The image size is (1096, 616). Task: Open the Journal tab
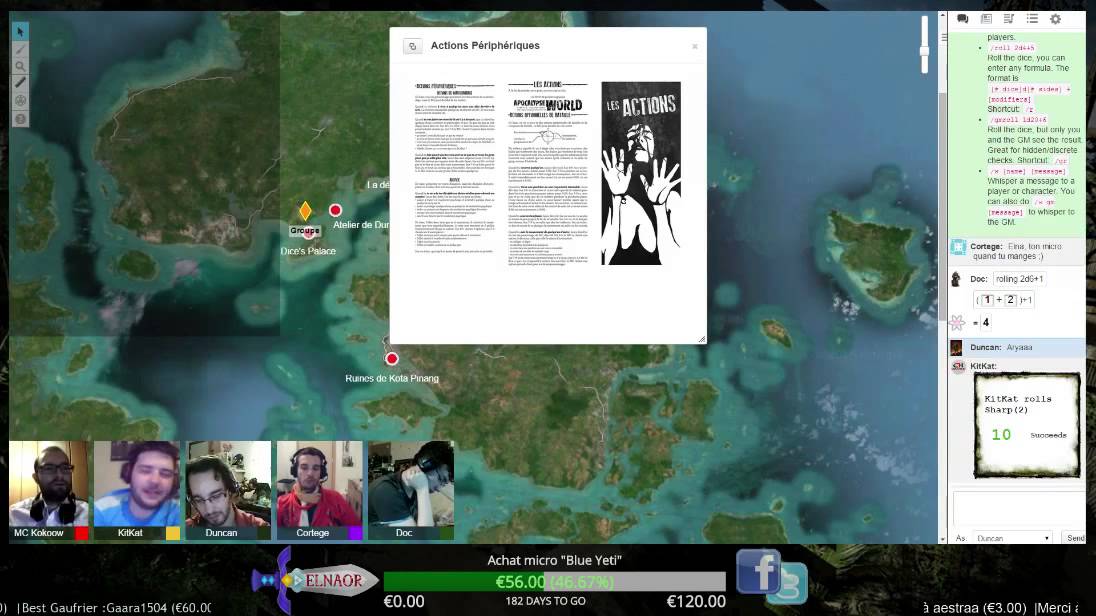[986, 19]
